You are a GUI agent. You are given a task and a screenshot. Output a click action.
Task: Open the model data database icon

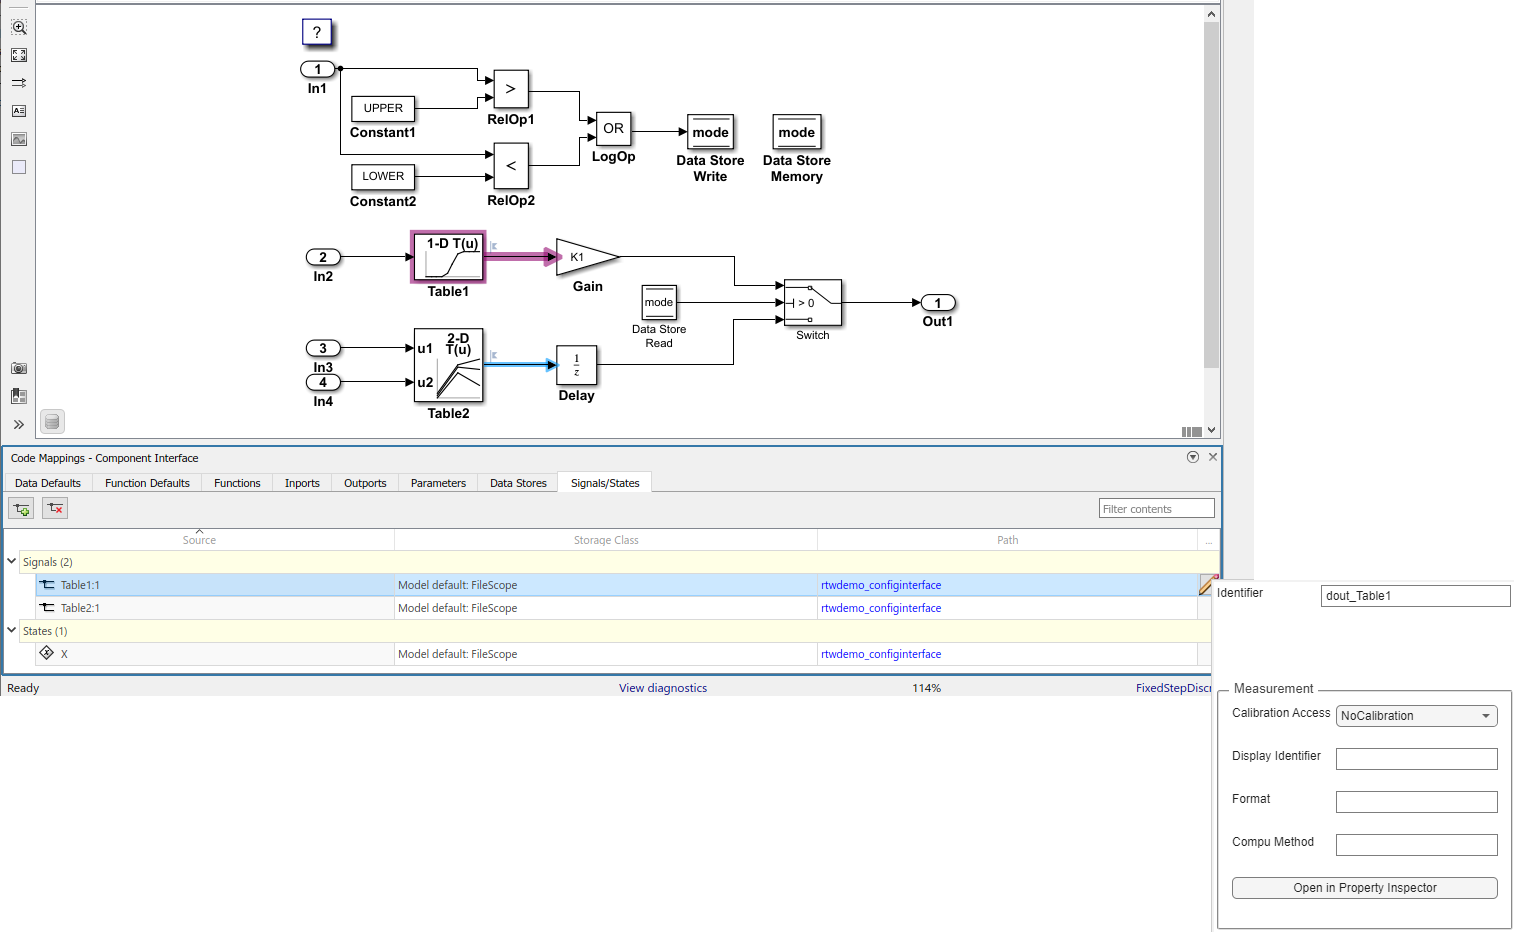coord(52,422)
